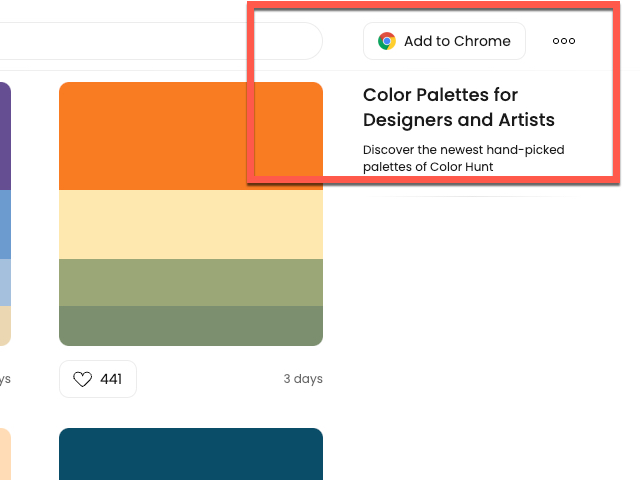This screenshot has width=640, height=480.
Task: Click the Chrome logo icon
Action: click(387, 41)
